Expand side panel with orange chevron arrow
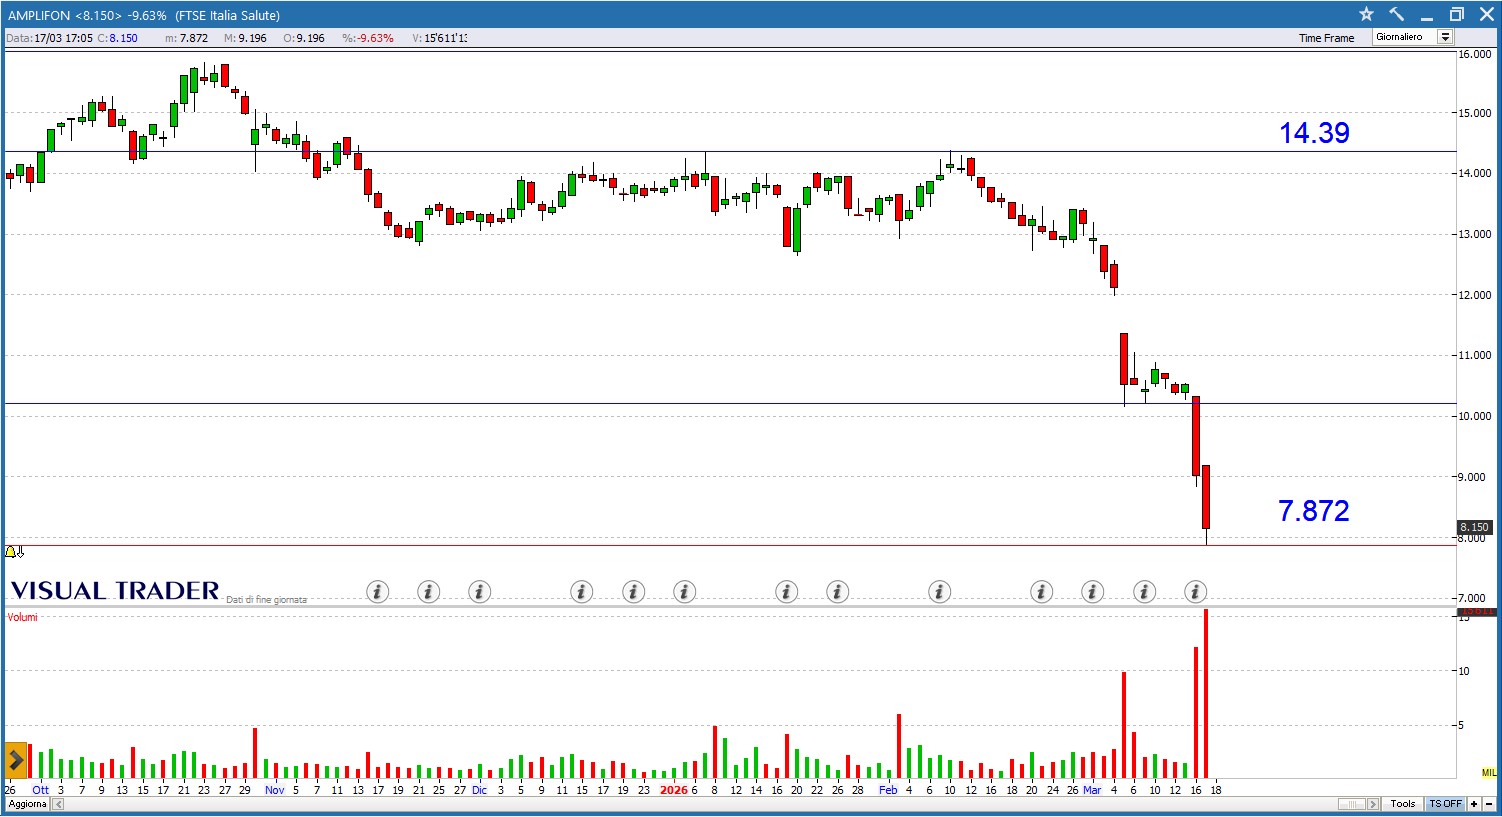Screen dimensions: 1502x817 (16, 760)
